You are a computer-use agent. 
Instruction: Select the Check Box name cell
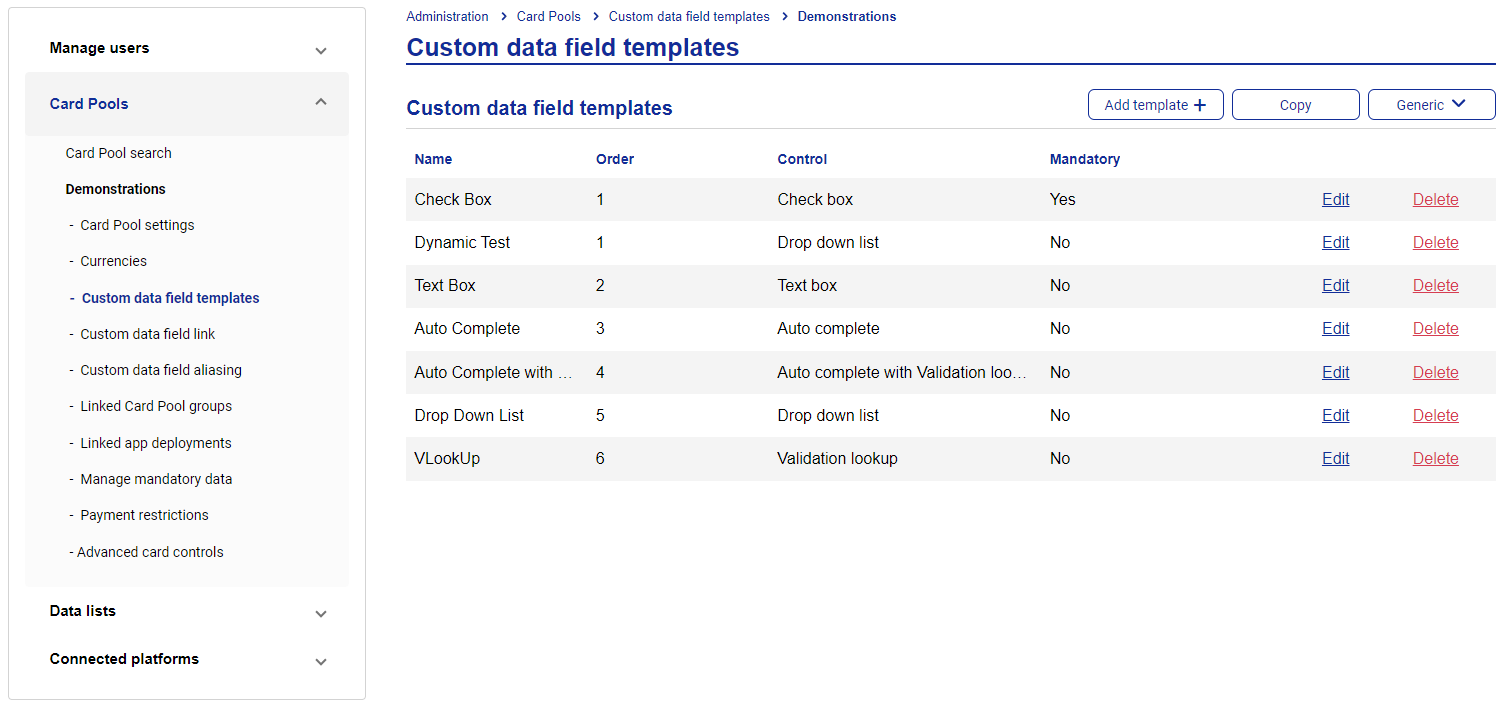pos(453,199)
